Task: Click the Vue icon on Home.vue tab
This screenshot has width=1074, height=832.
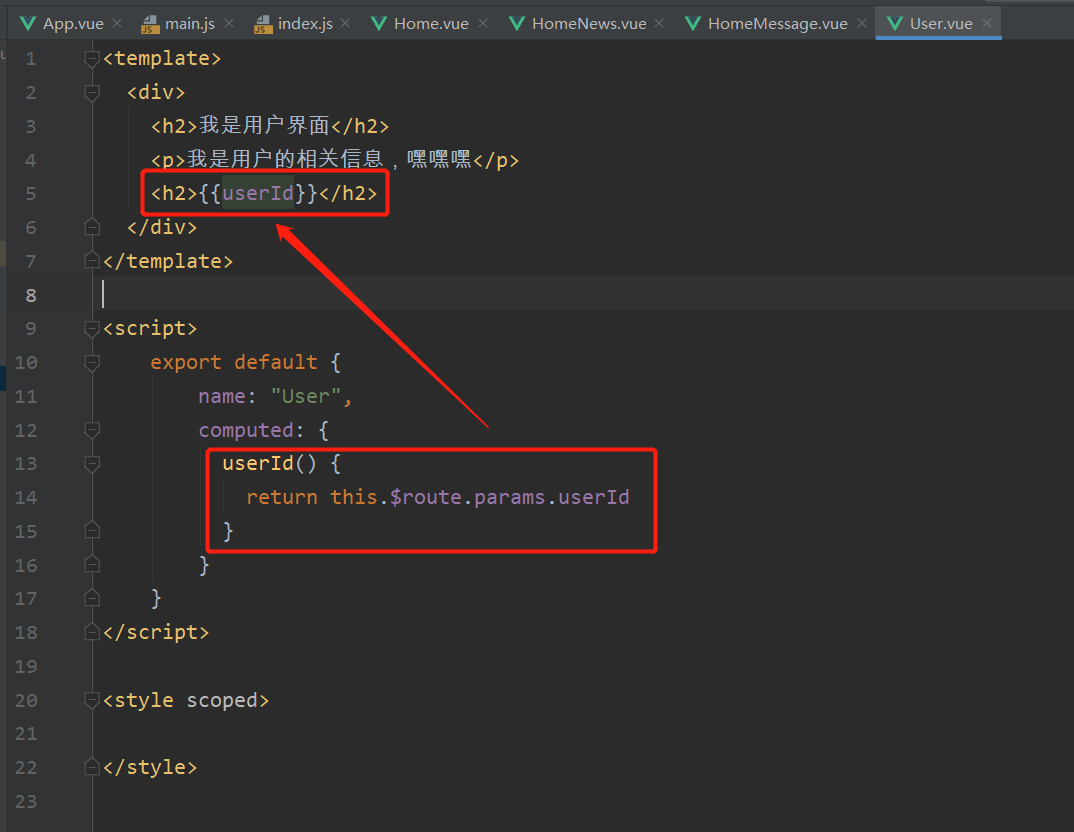Action: [x=379, y=24]
